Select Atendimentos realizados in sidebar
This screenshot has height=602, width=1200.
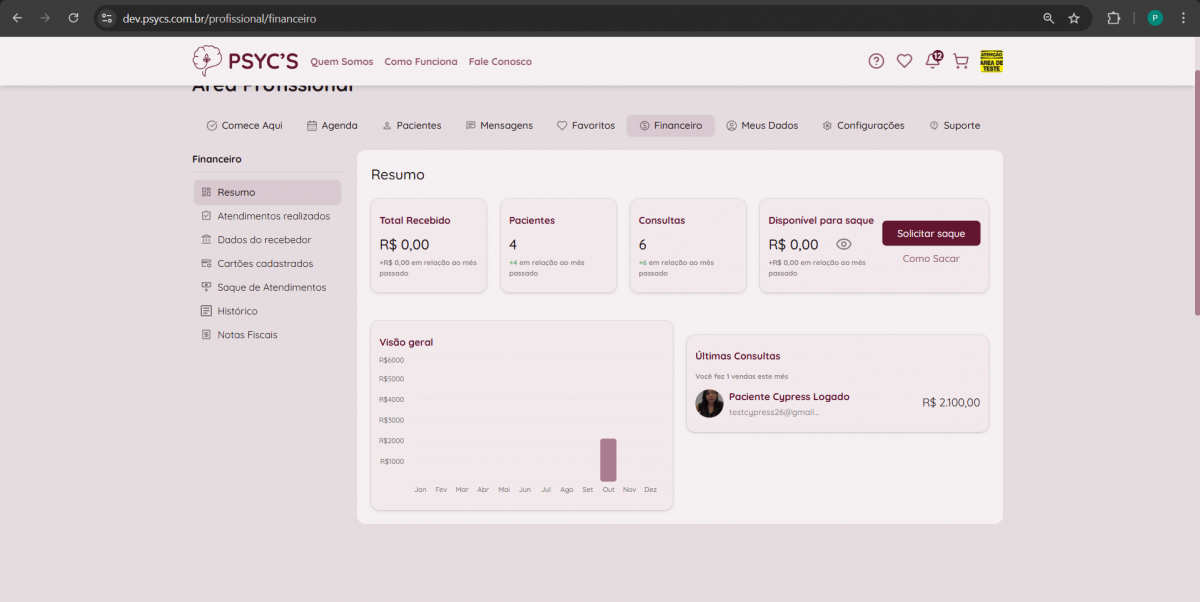(273, 216)
